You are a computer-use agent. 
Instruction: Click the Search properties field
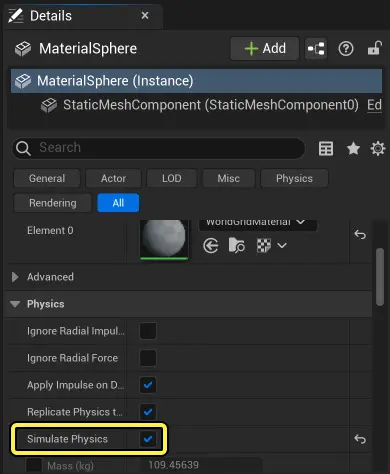[159, 148]
